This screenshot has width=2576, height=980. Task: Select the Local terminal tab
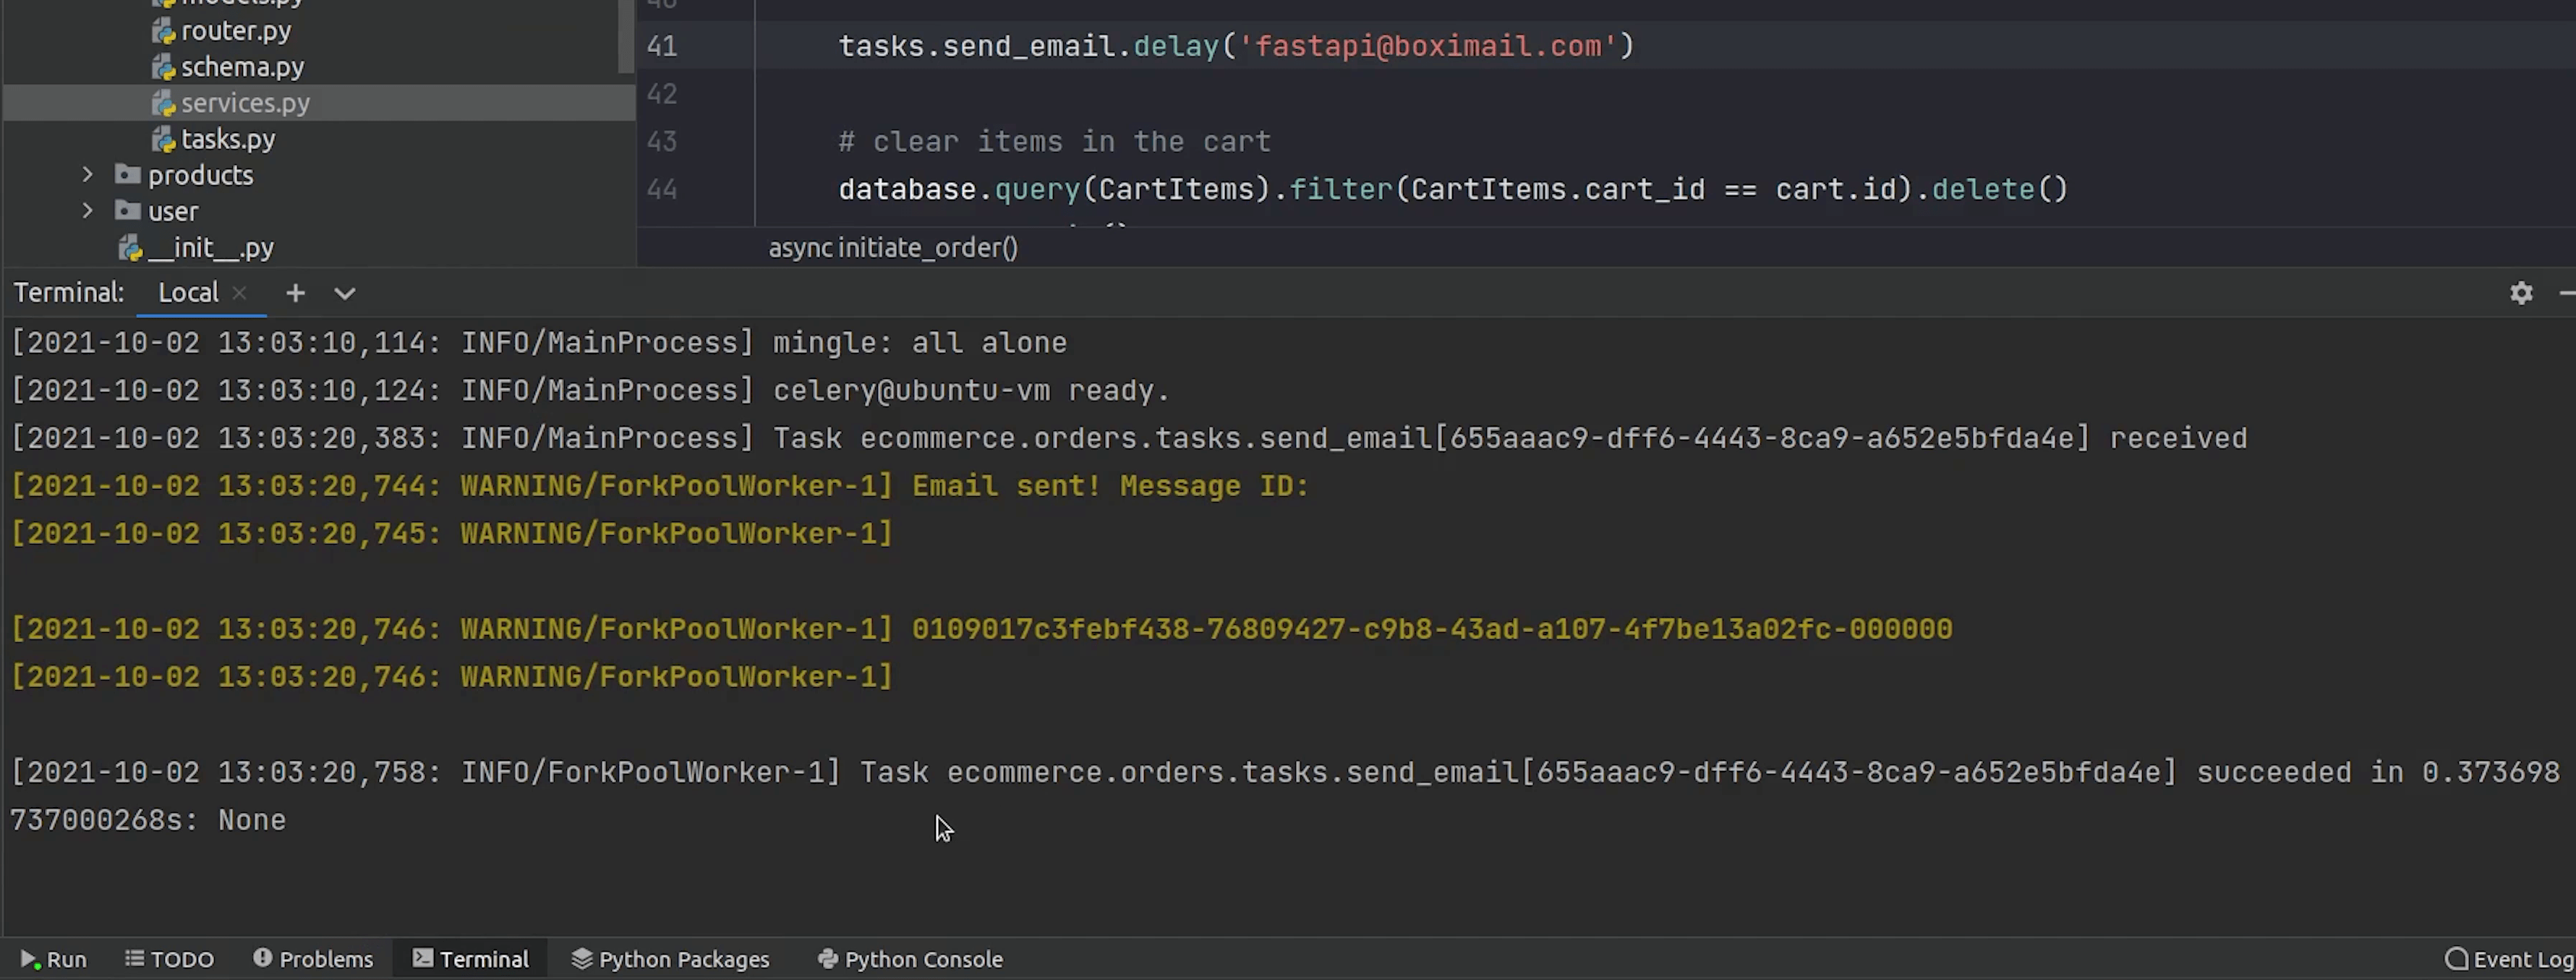[187, 293]
